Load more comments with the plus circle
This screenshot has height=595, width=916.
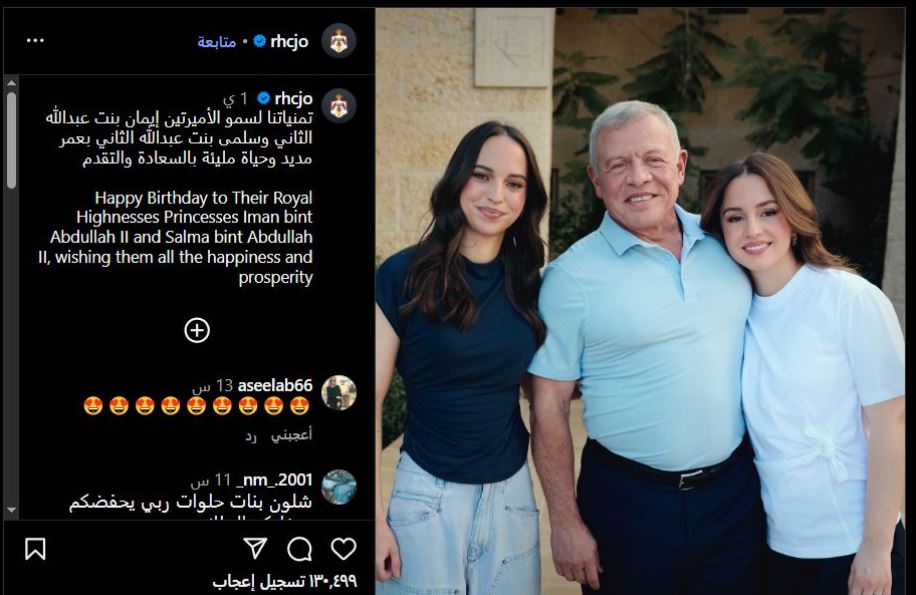[197, 330]
